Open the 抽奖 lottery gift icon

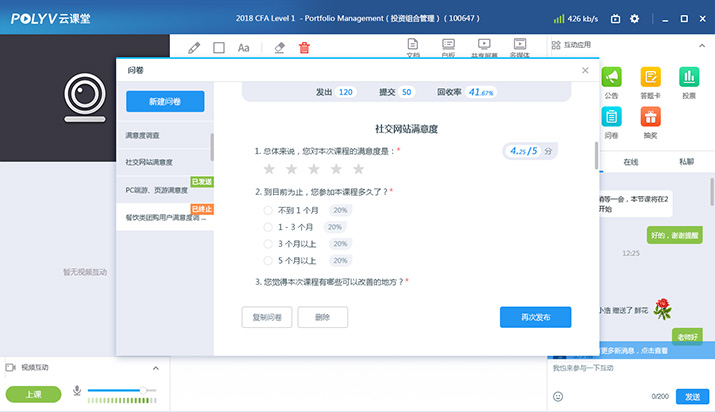650,119
